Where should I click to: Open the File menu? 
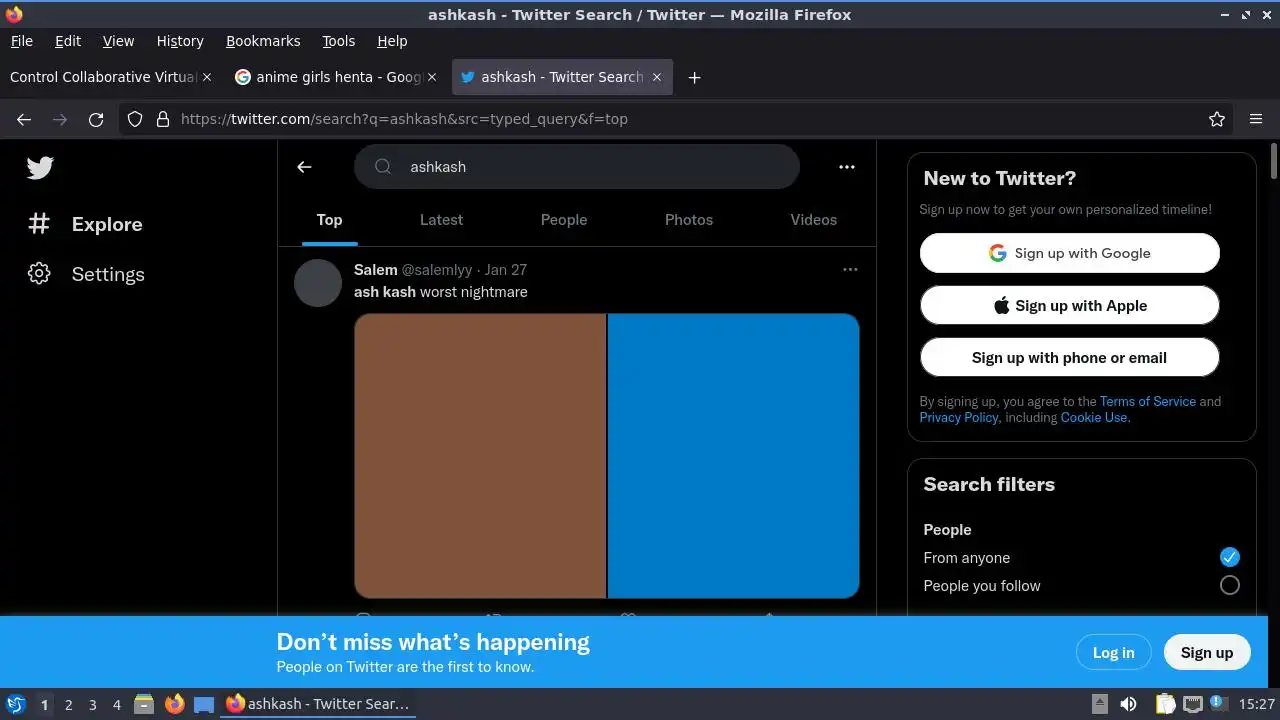pyautogui.click(x=21, y=41)
